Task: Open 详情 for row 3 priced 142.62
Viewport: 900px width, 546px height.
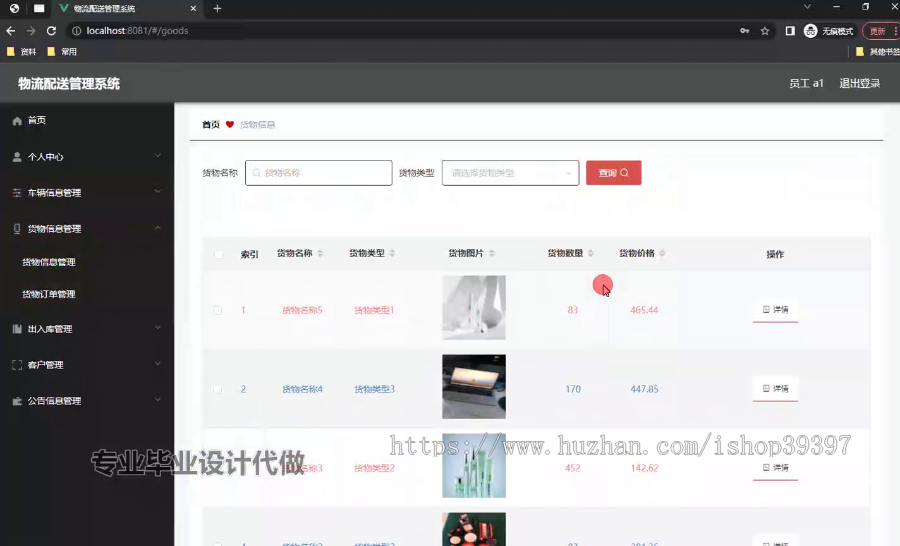Action: tap(775, 468)
